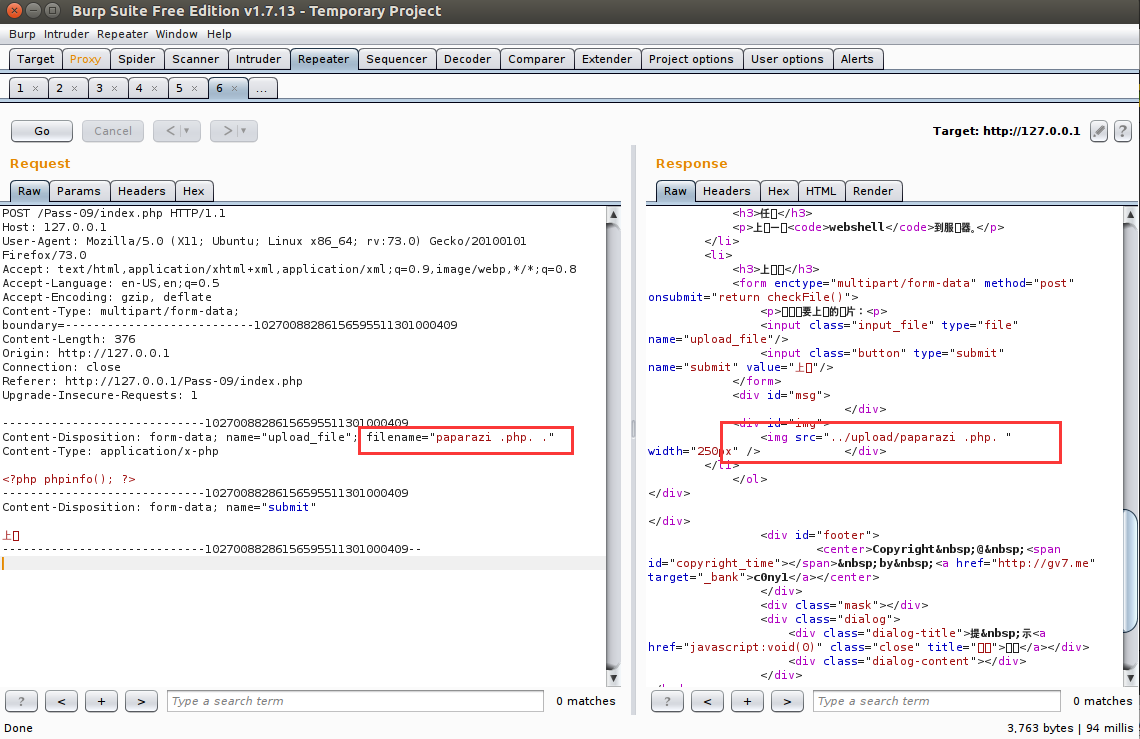Show response HTML view
The image size is (1140, 739).
(x=821, y=191)
